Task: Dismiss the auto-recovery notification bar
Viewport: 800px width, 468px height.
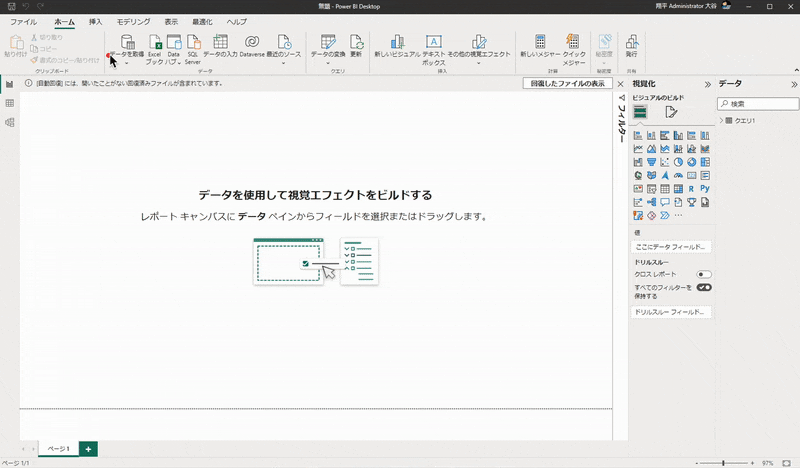Action: [x=620, y=84]
